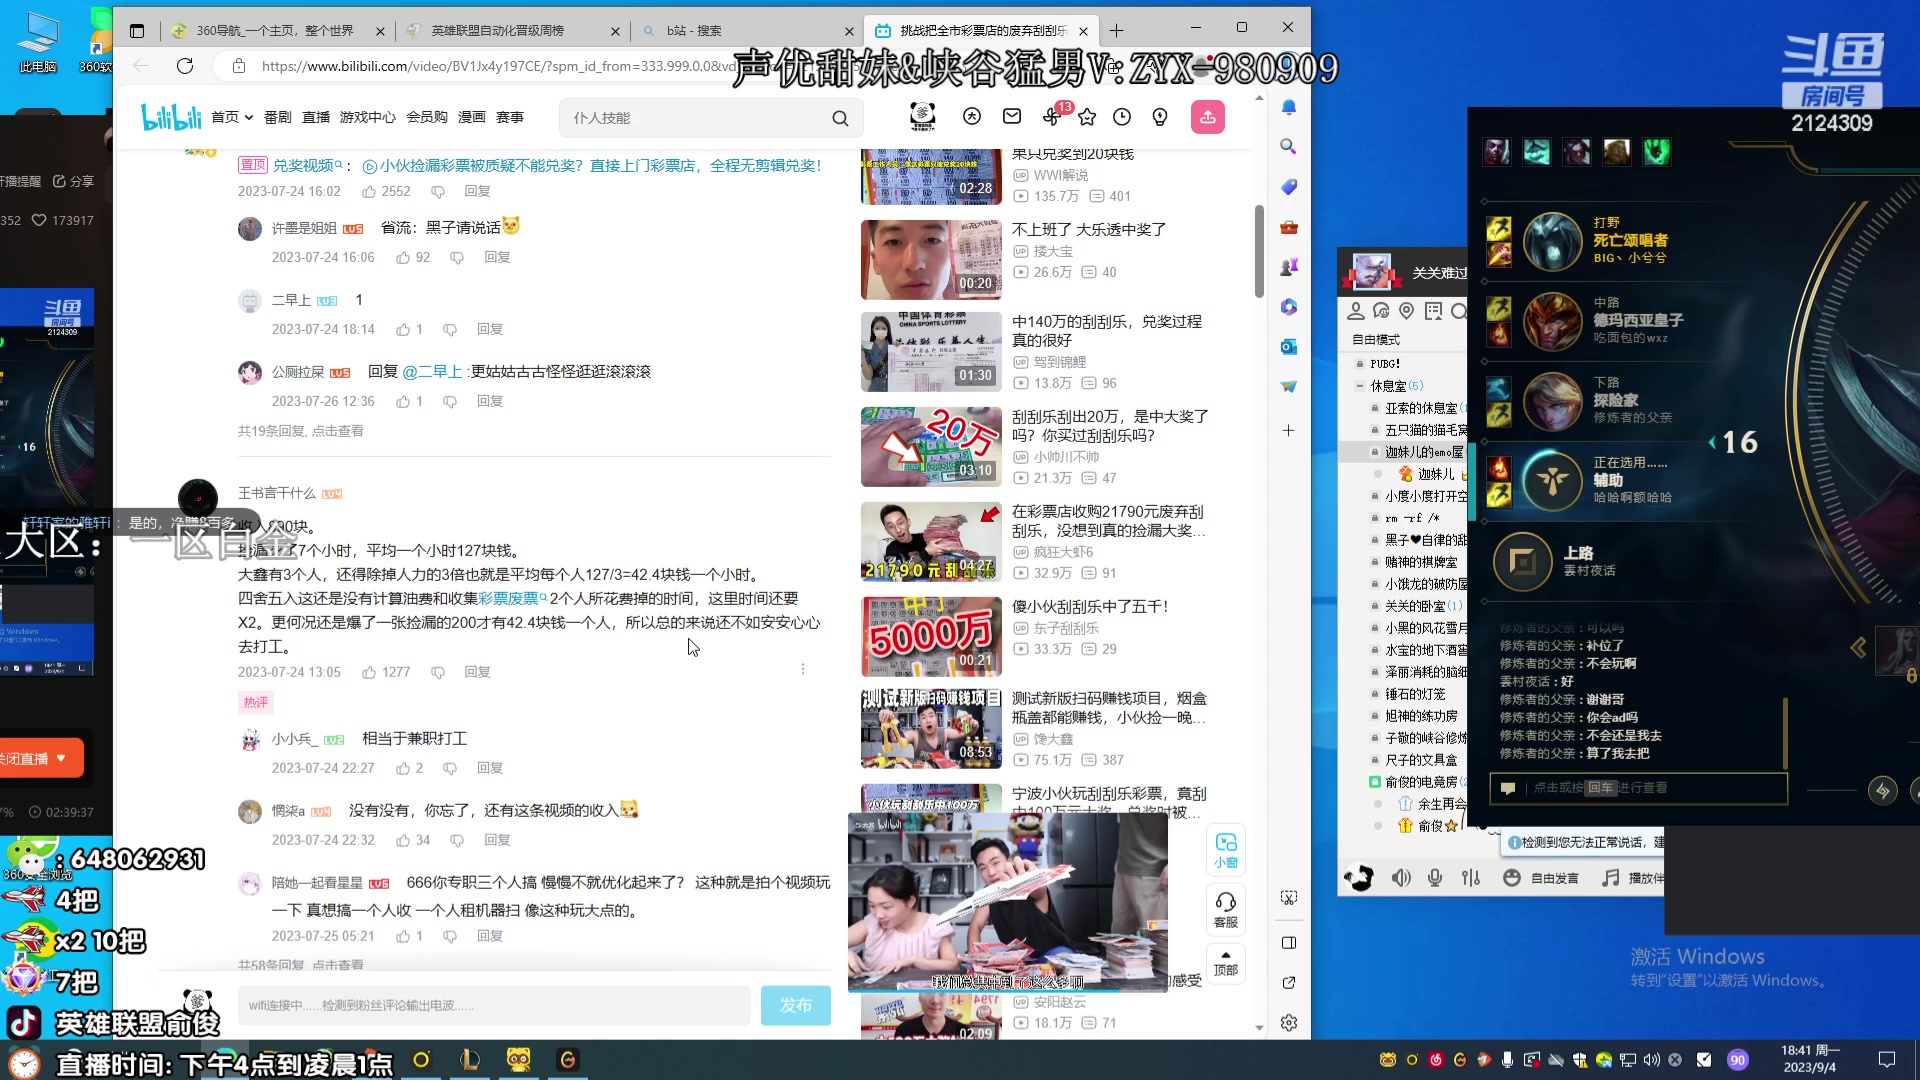This screenshot has width=1920, height=1080.
Task: Click the League chat scrollbar thumb
Action: click(1785, 735)
